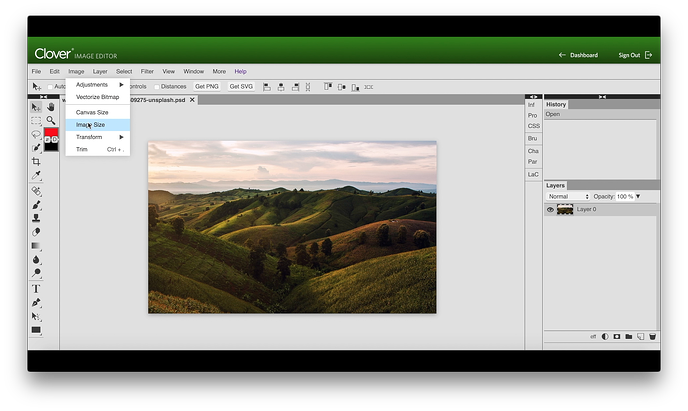The image size is (688, 411).
Task: Click the Get PNG button
Action: pos(207,87)
